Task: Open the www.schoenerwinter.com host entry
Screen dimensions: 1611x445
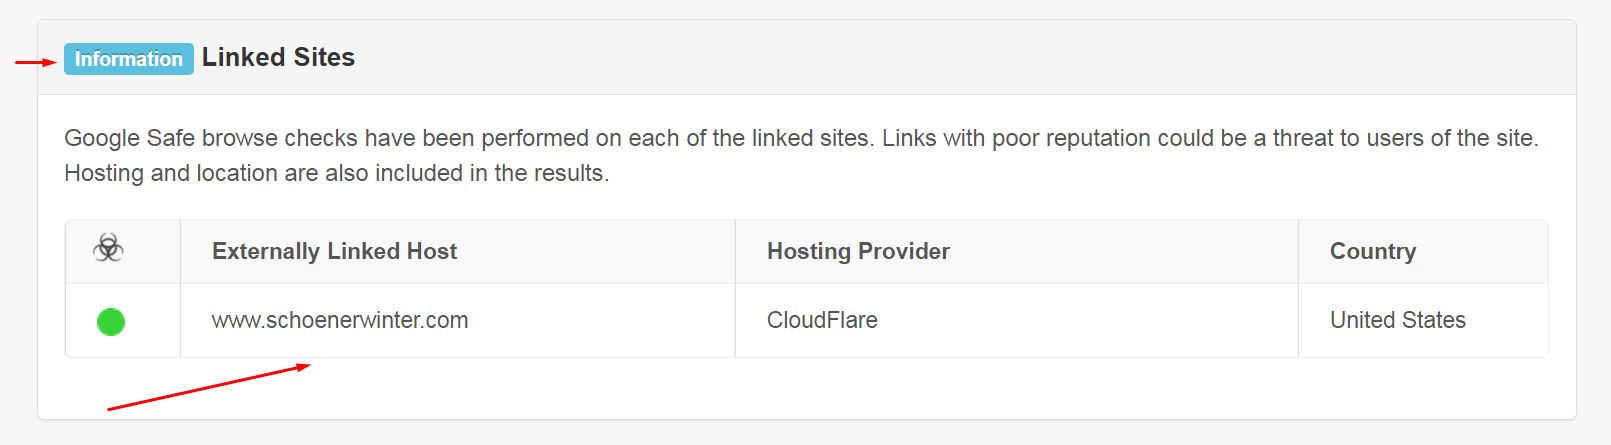Action: pyautogui.click(x=340, y=320)
